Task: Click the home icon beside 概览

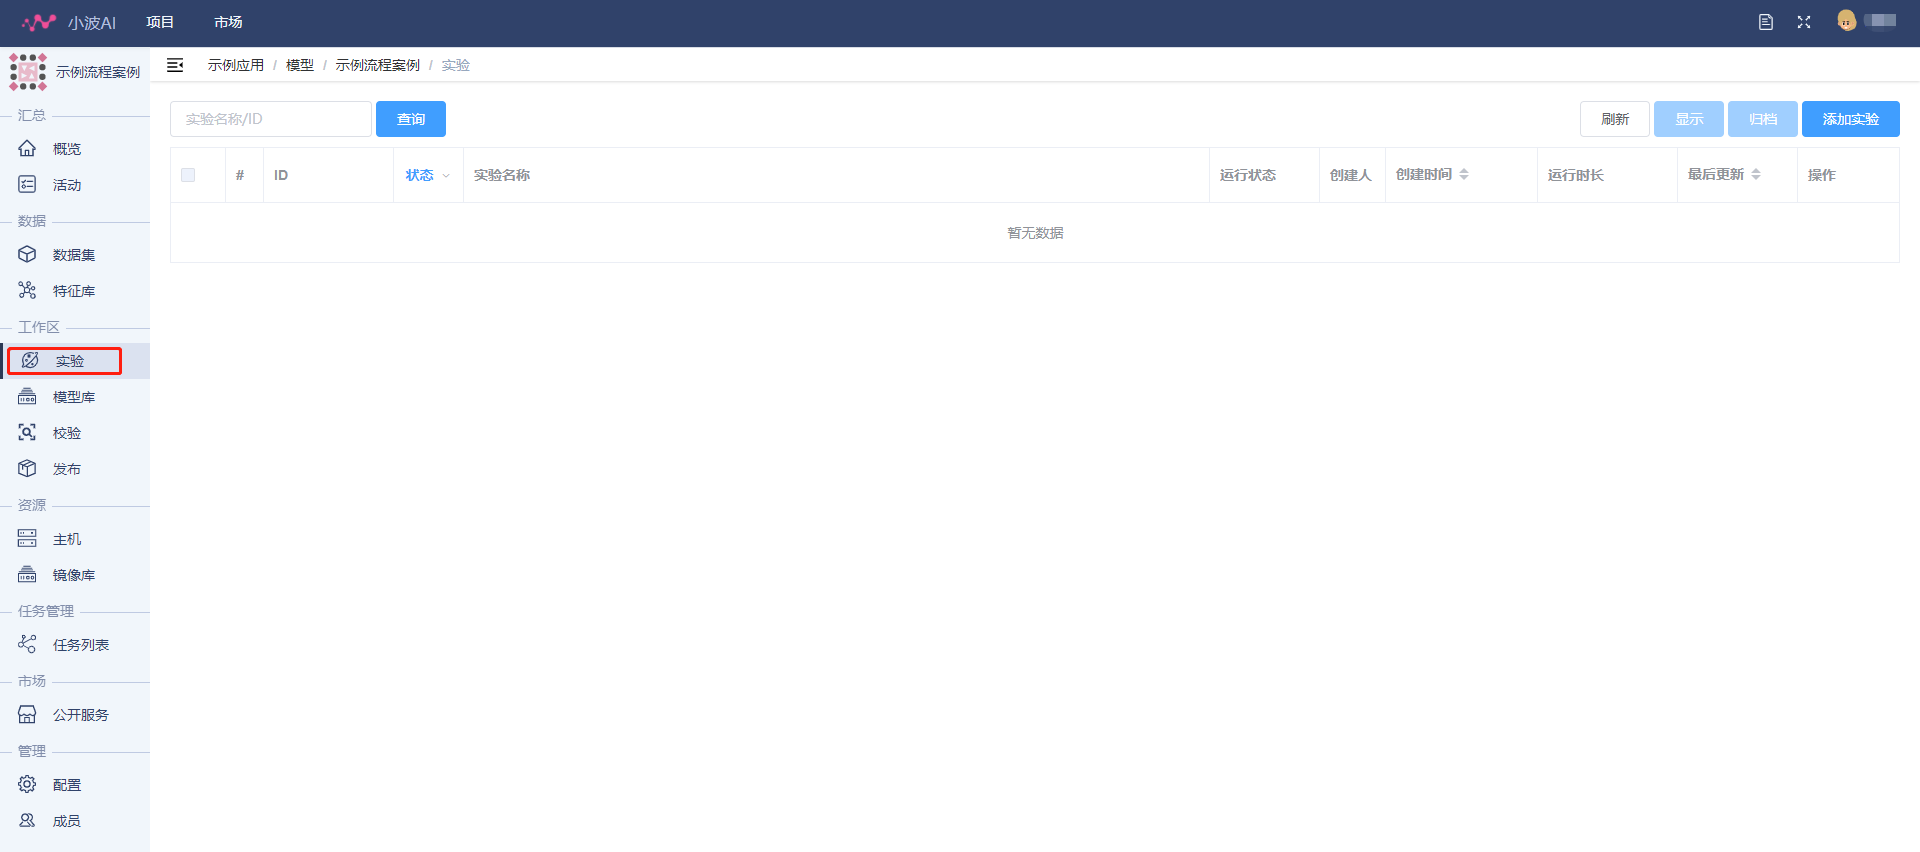Action: pyautogui.click(x=27, y=148)
